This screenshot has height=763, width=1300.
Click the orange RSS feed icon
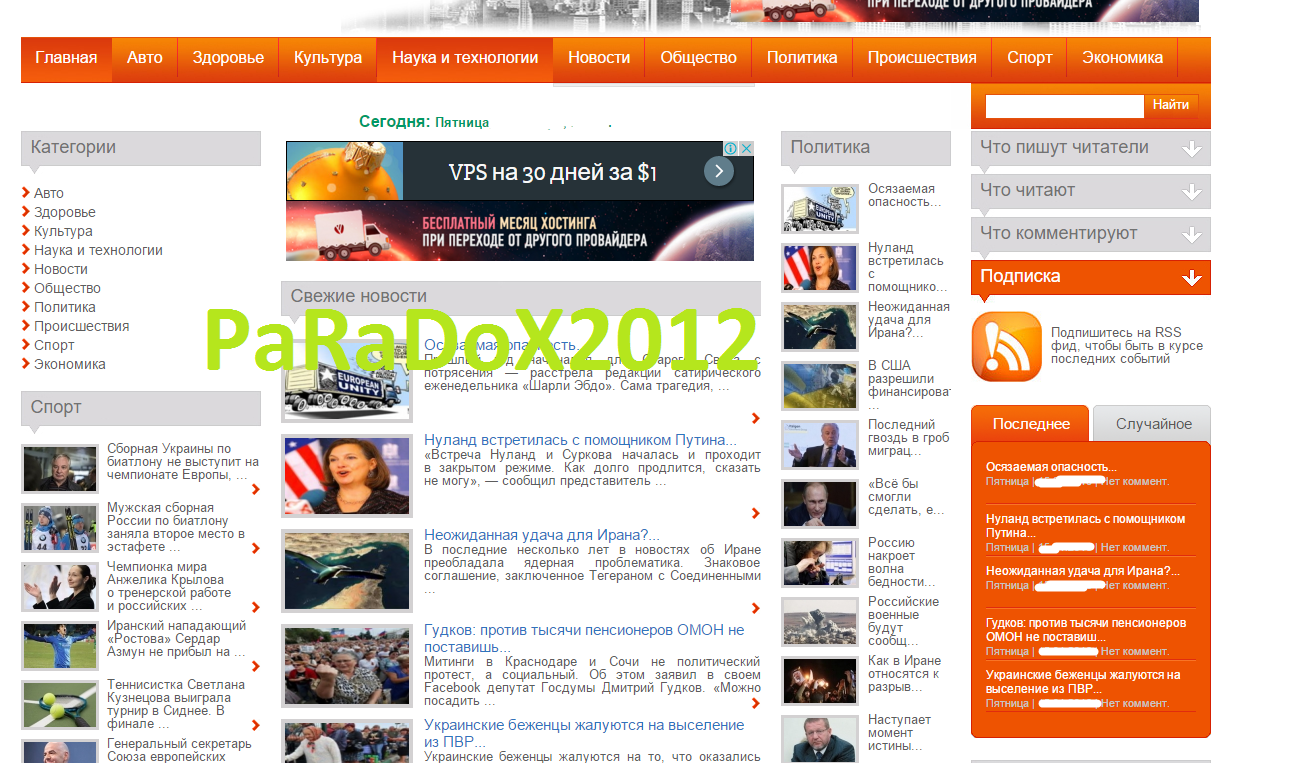pos(1006,347)
